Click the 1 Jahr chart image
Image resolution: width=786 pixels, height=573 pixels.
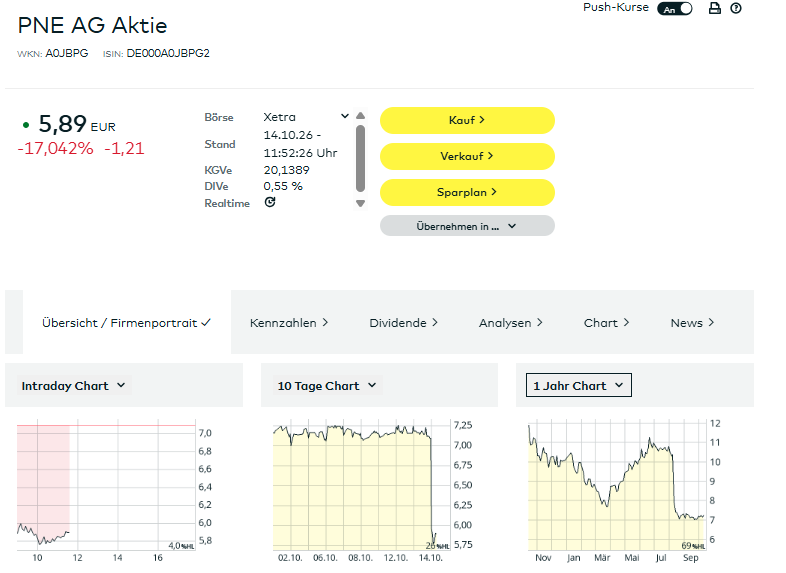pyautogui.click(x=624, y=491)
